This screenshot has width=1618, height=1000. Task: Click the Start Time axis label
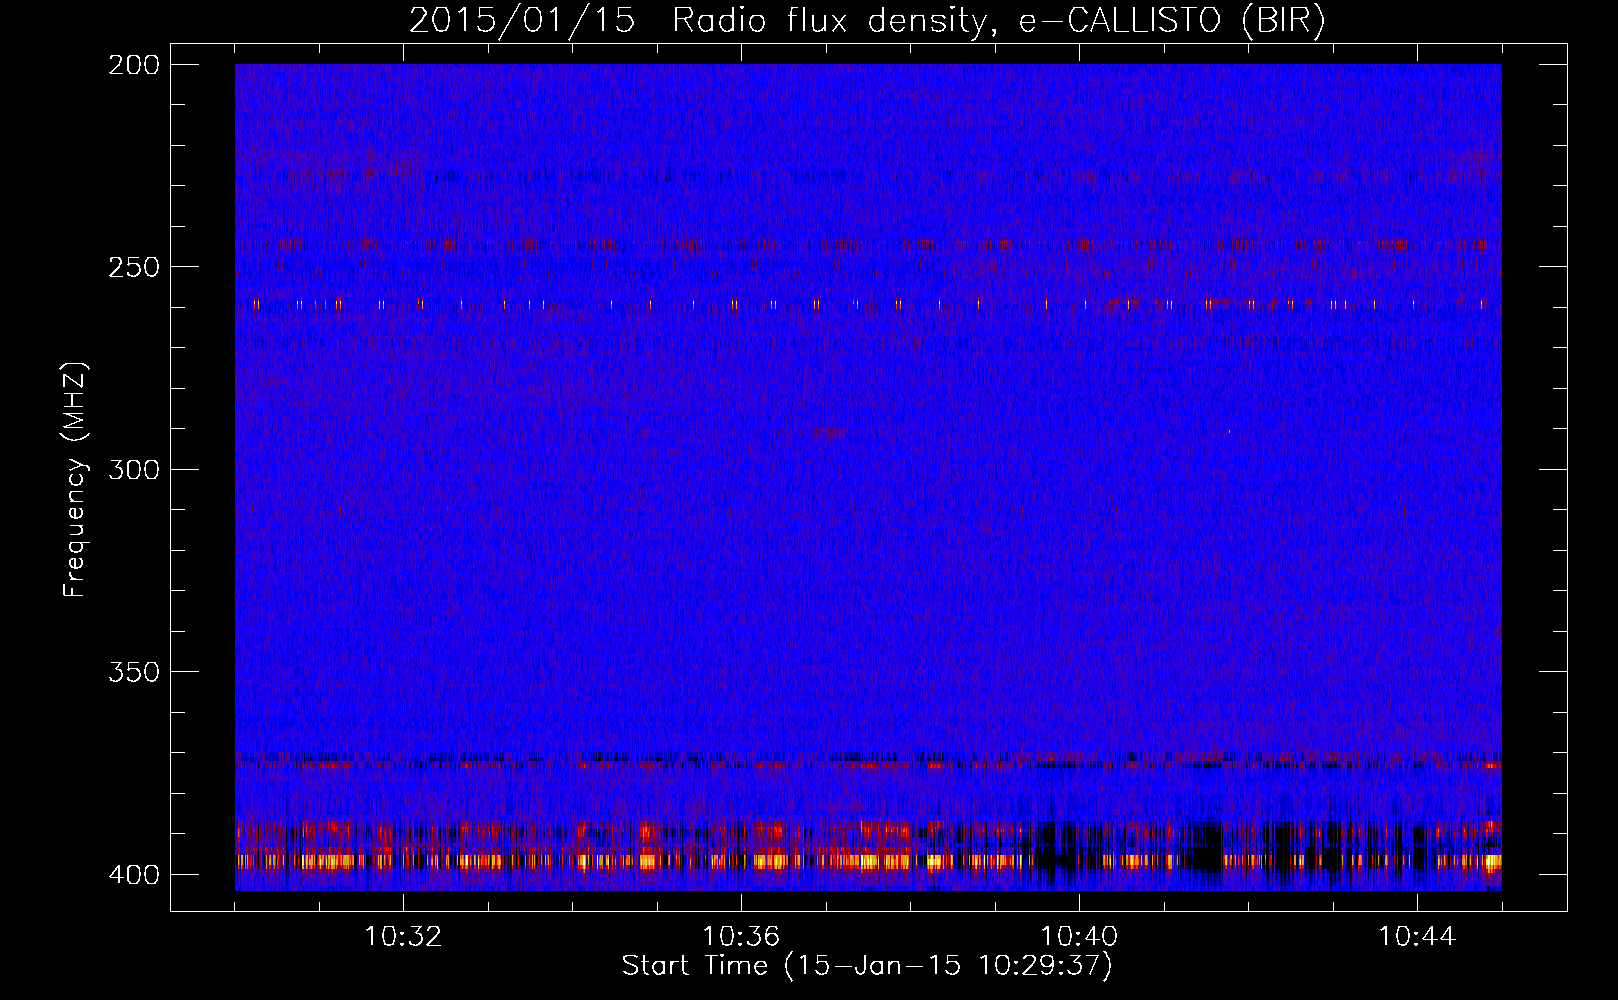tap(867, 966)
